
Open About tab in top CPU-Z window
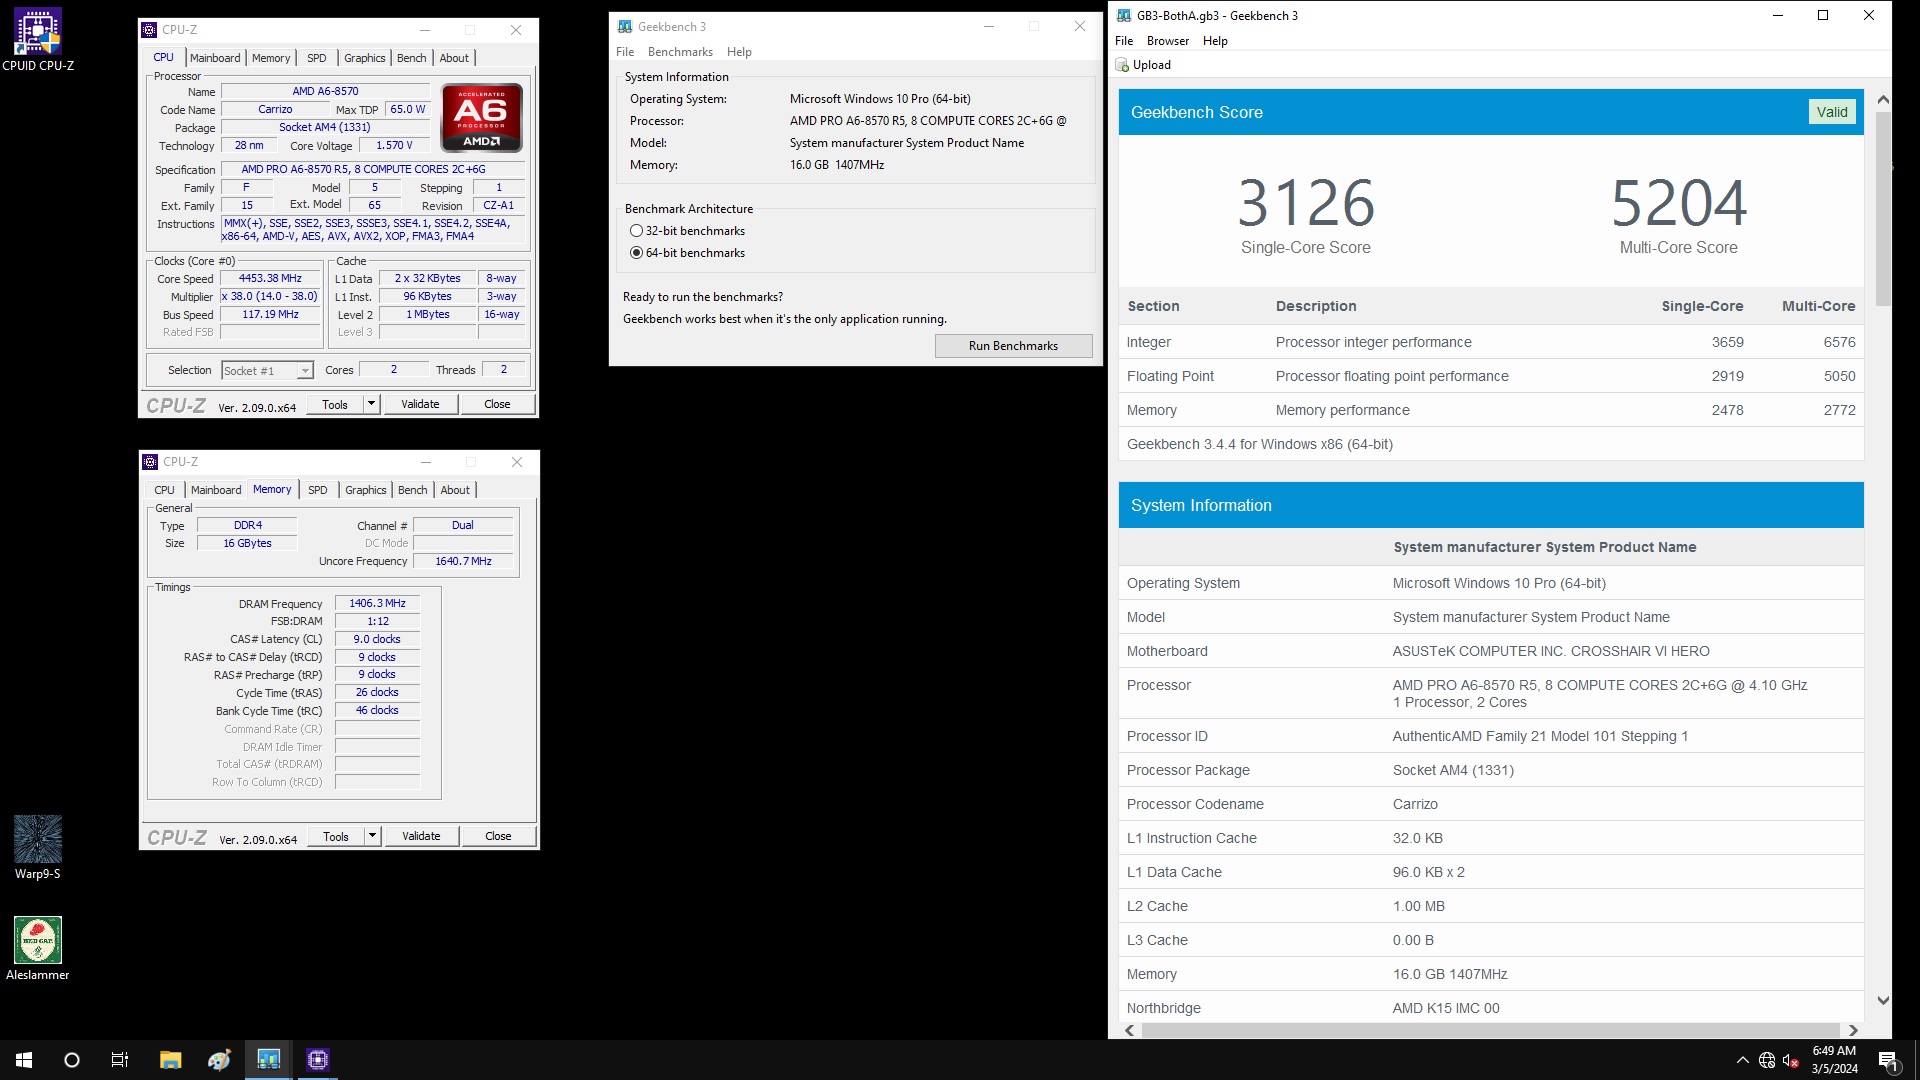(454, 58)
